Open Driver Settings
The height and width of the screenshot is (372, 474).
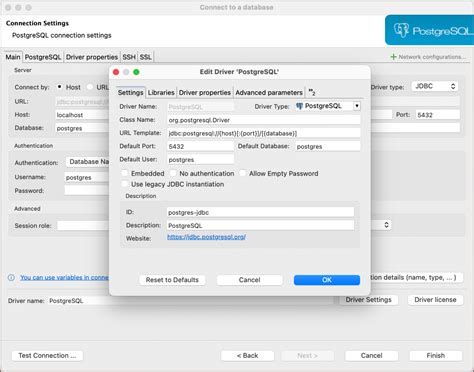pyautogui.click(x=368, y=300)
